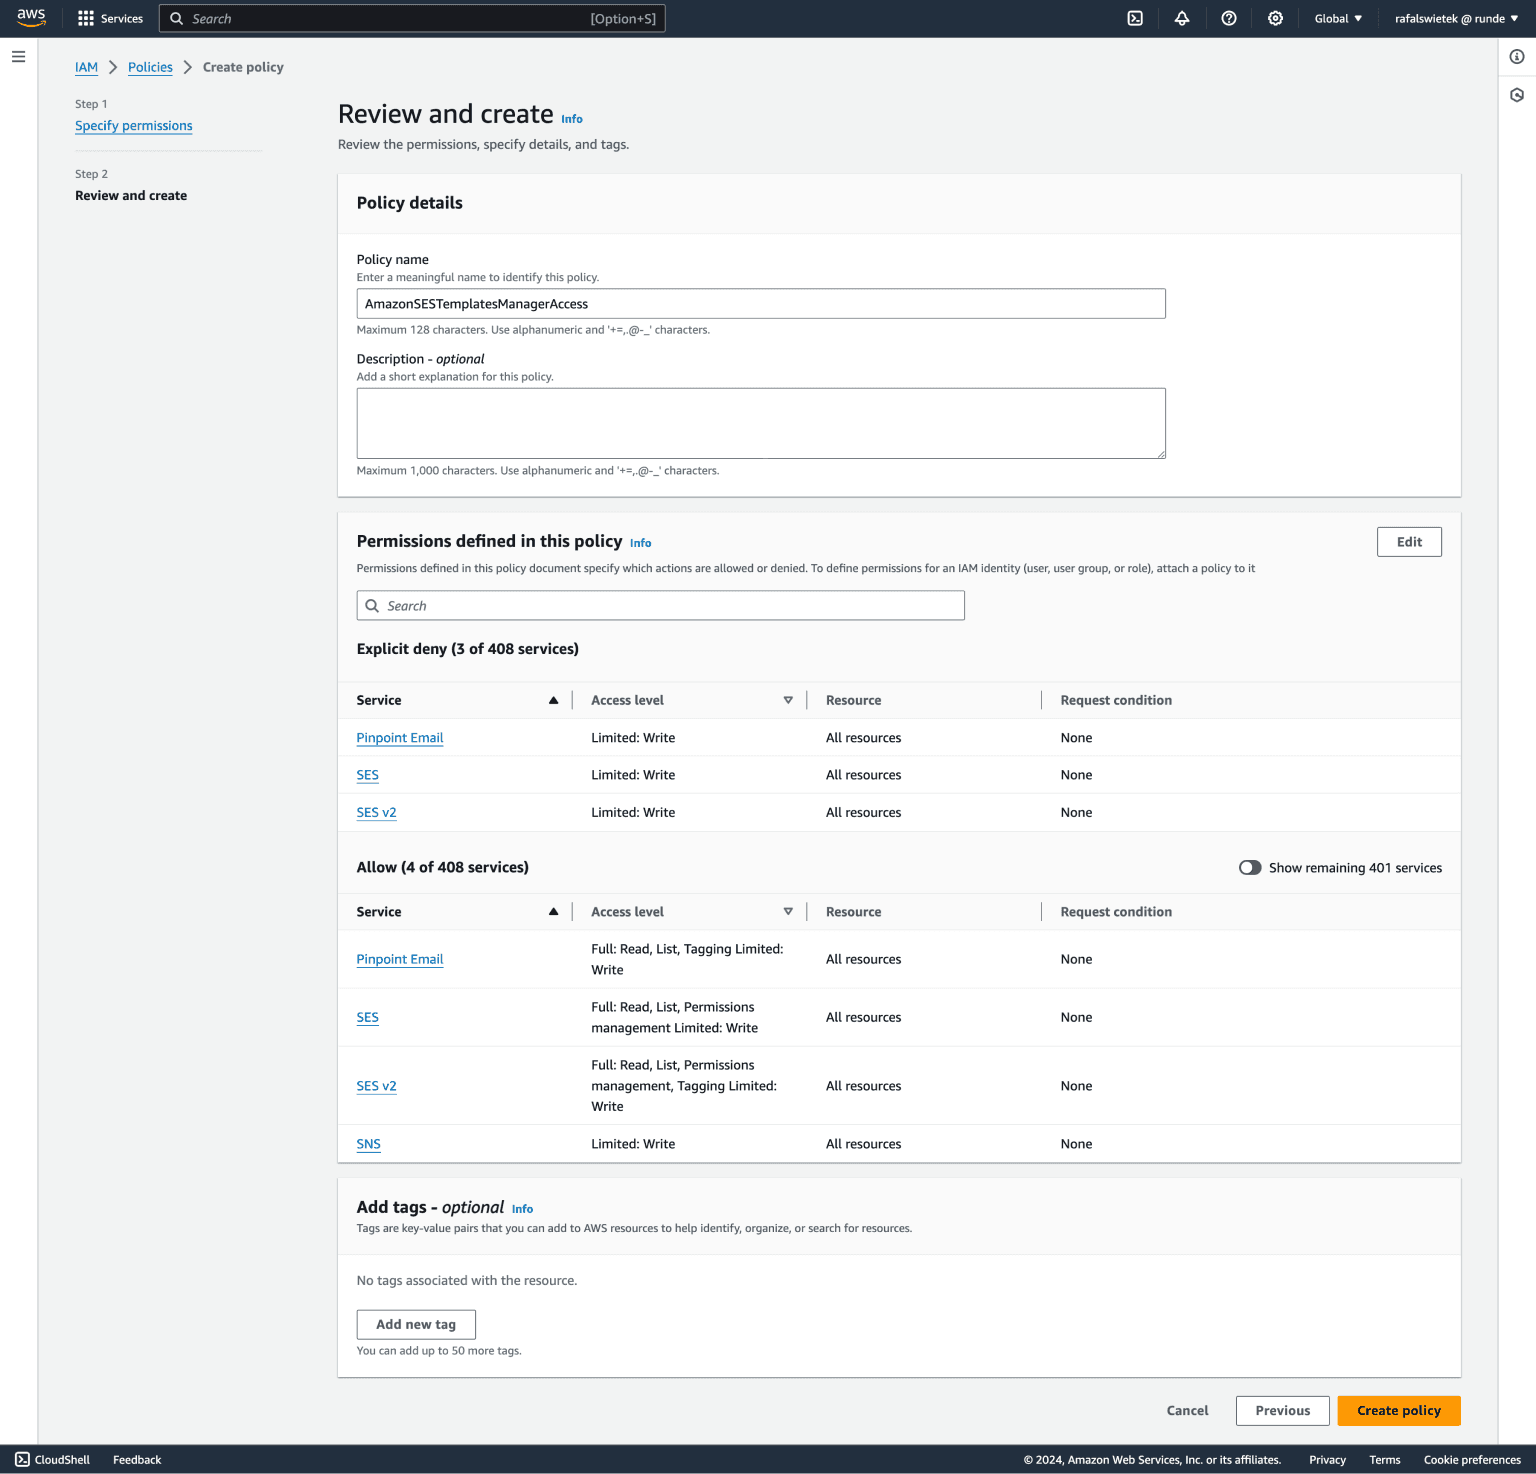Screen dimensions: 1536x1474
Task: Open the Resource Explorer icon in right sidebar
Action: tap(1514, 93)
